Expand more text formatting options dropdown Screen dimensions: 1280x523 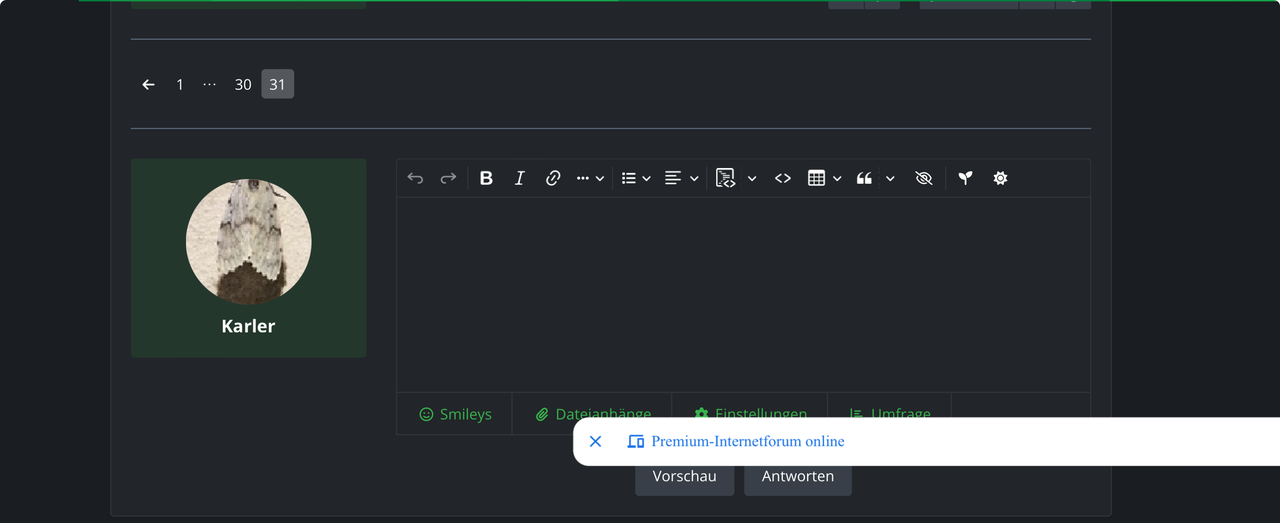point(590,178)
